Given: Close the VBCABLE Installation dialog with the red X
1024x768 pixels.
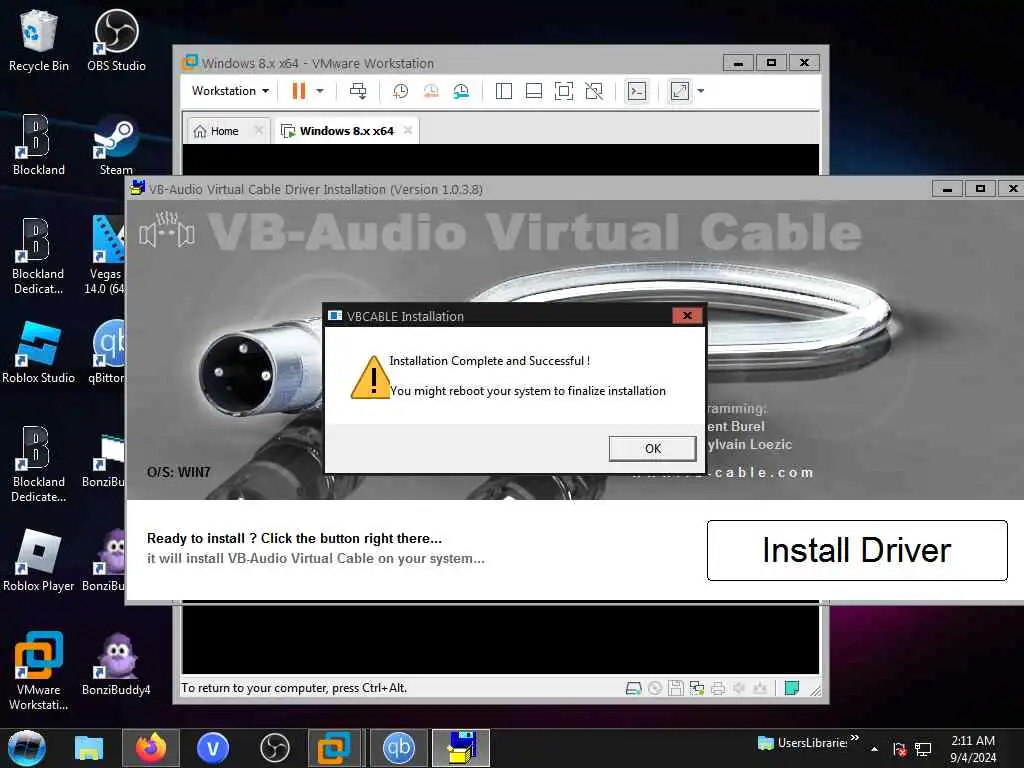Looking at the screenshot, I should coord(687,315).
